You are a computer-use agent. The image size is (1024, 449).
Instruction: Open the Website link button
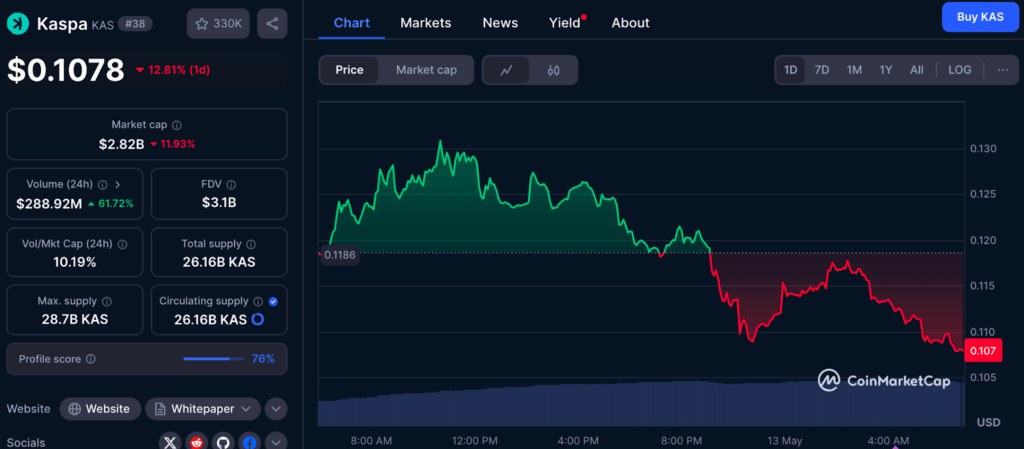(x=100, y=409)
